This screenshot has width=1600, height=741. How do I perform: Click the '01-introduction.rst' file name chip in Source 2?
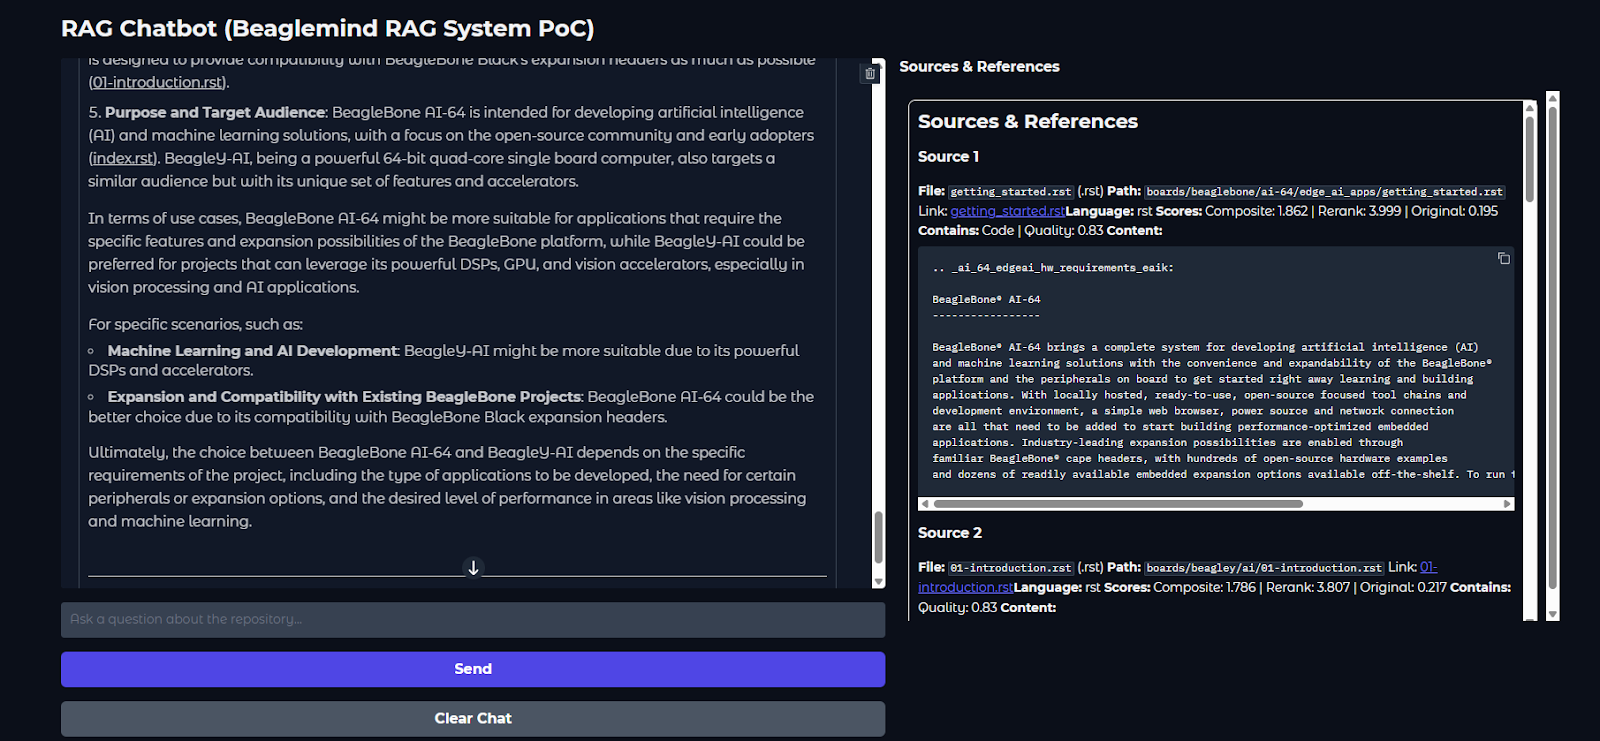click(1011, 568)
